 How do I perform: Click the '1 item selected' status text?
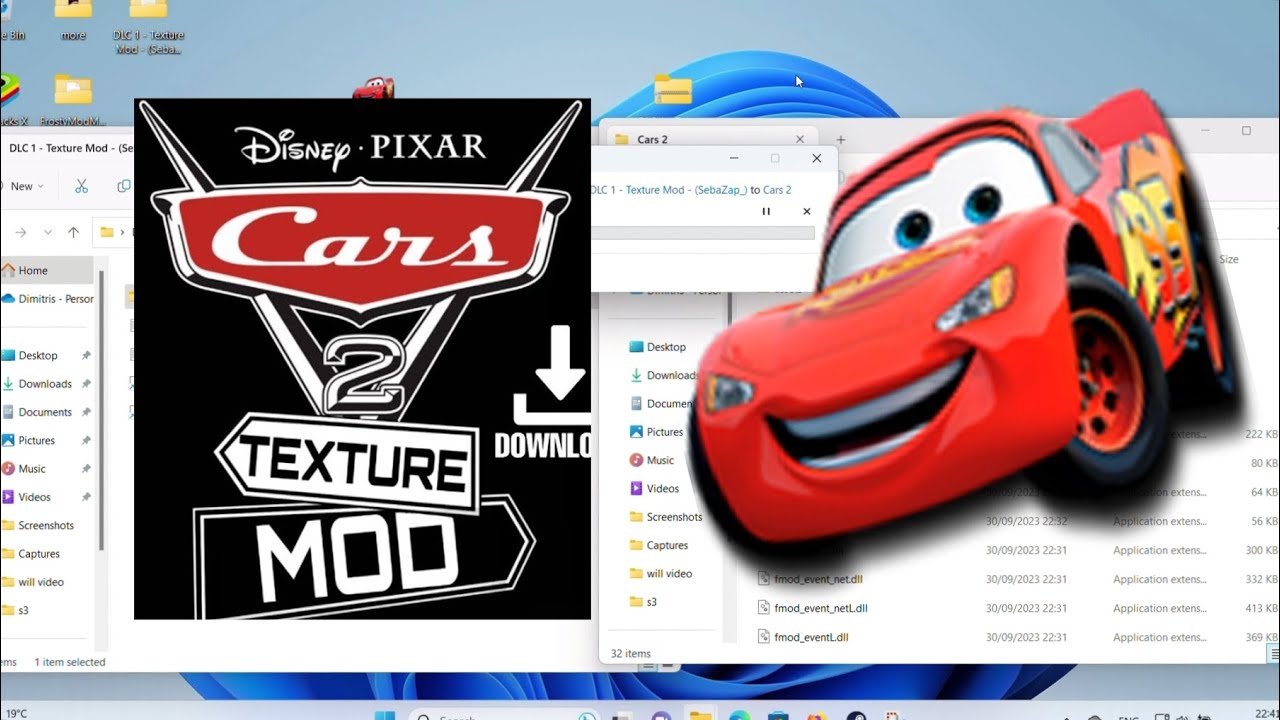coord(69,662)
